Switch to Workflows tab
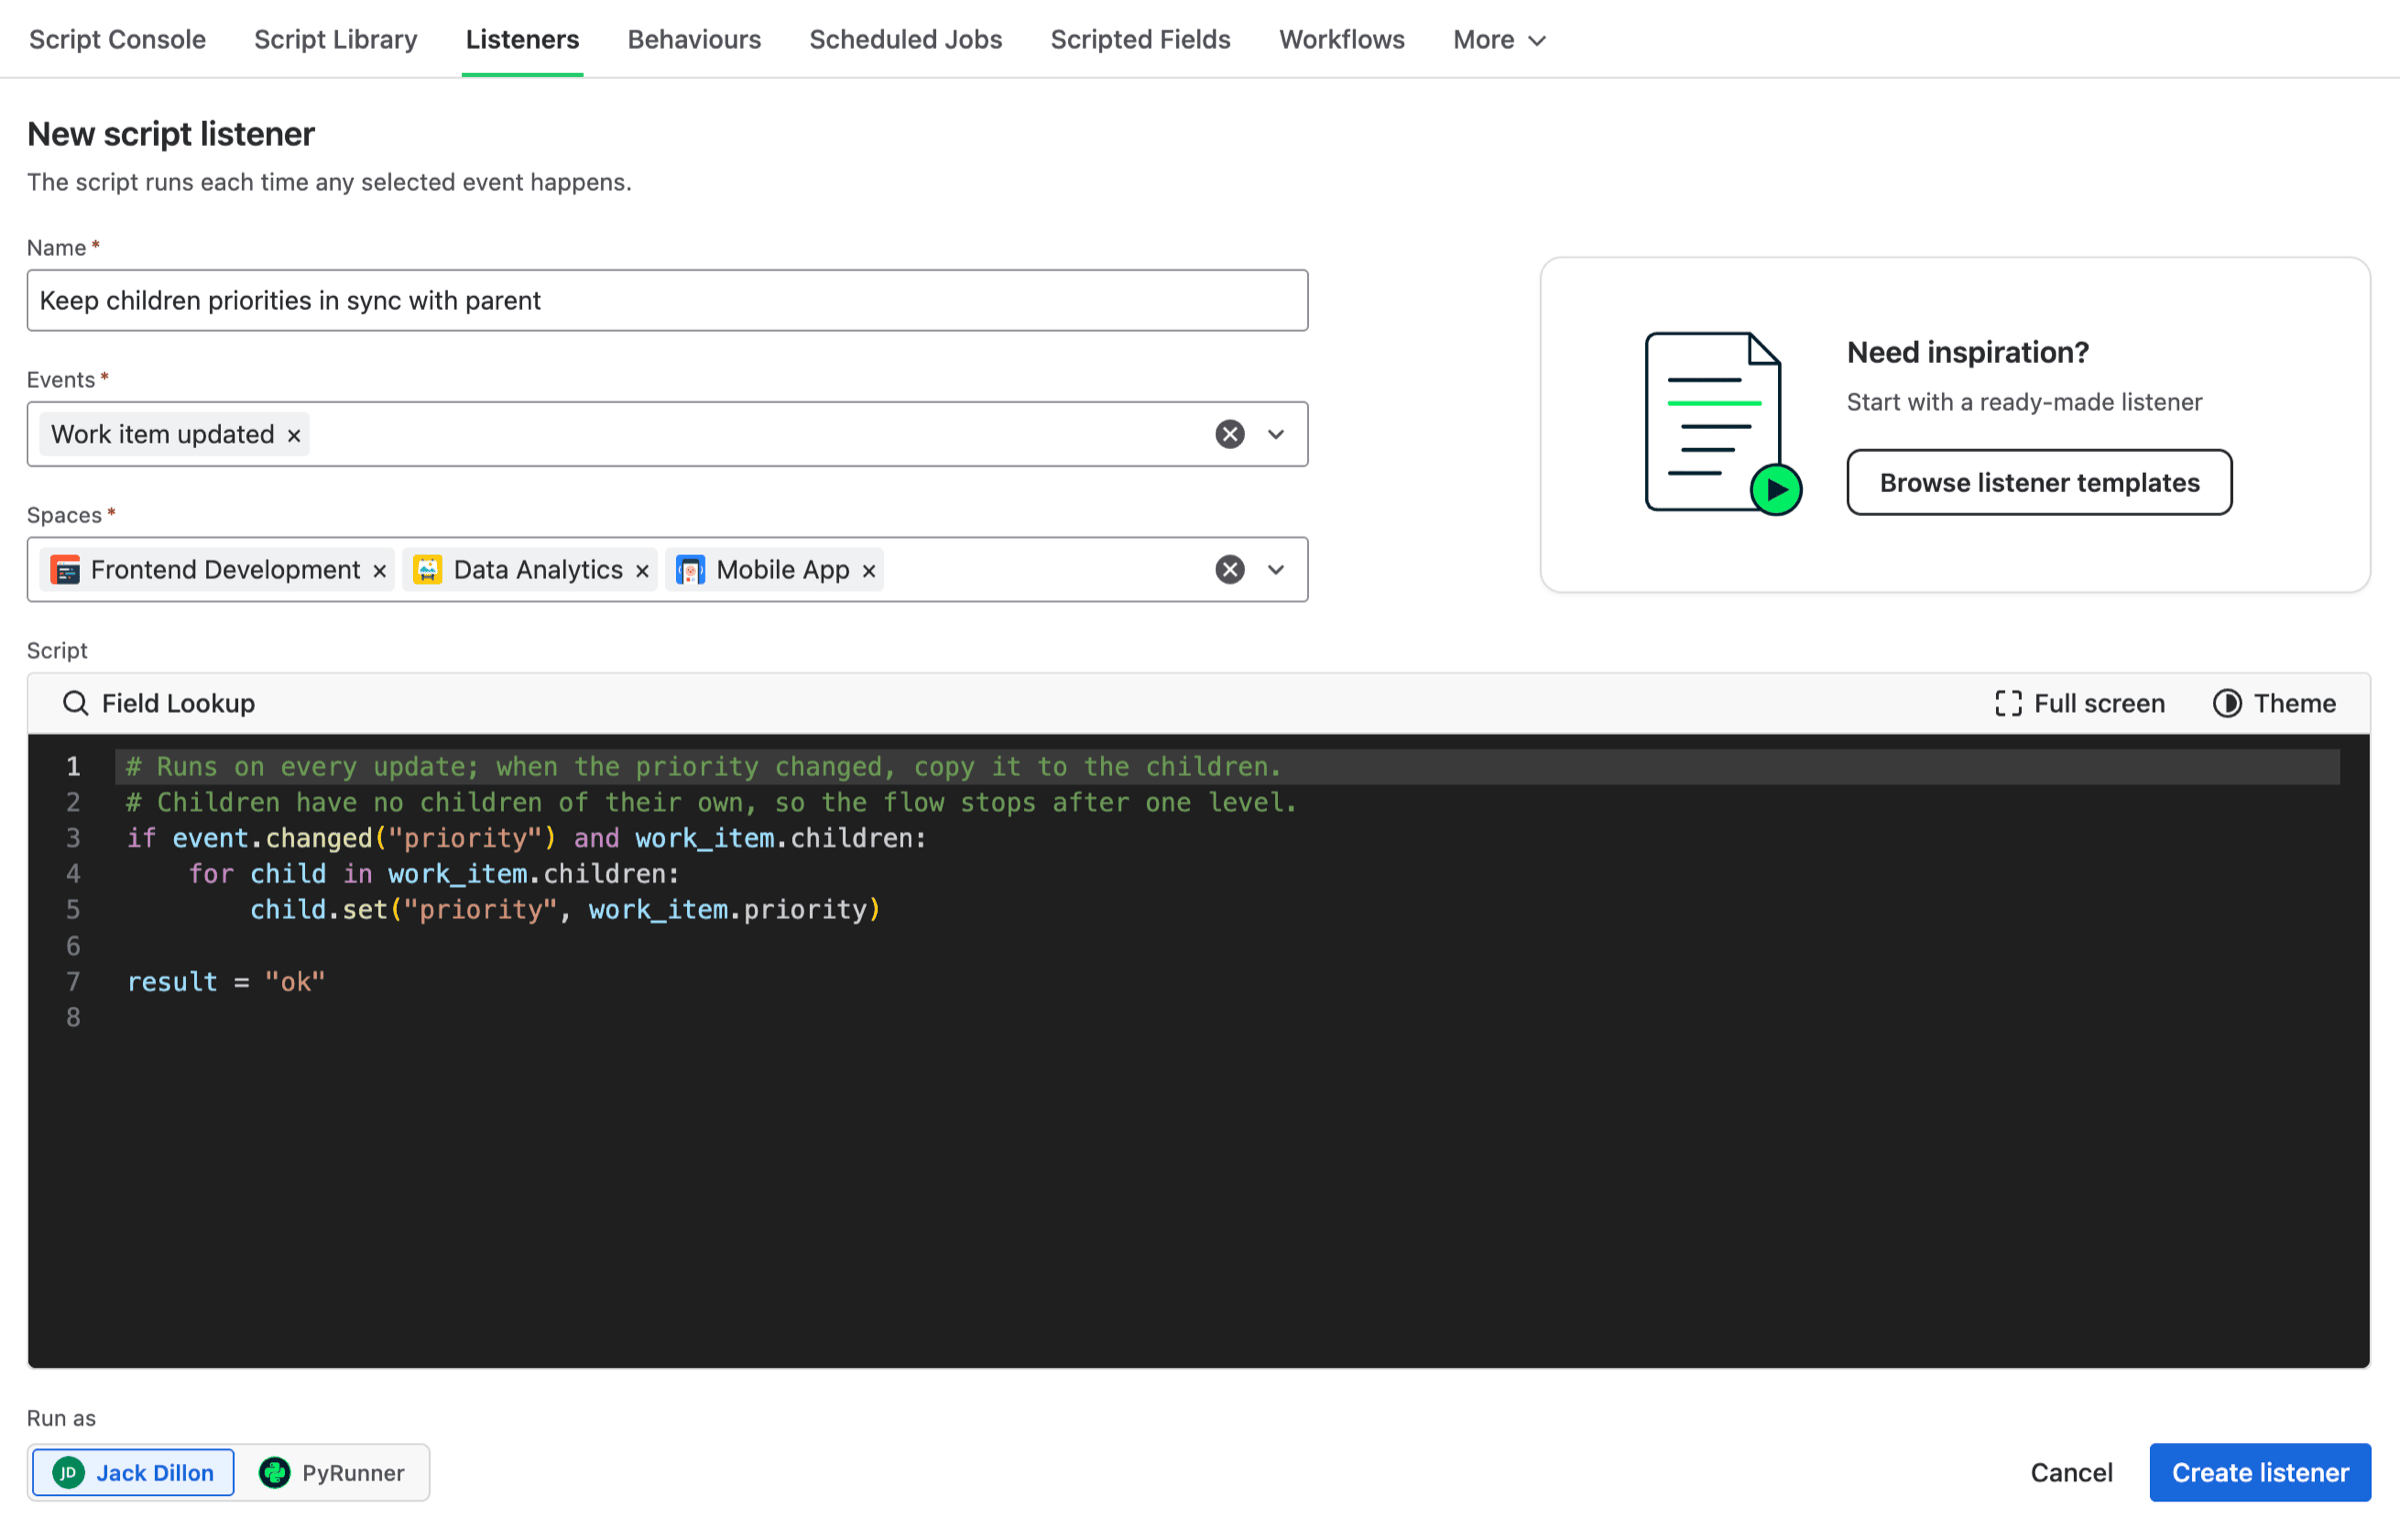The width and height of the screenshot is (2400, 1520). (x=1341, y=39)
